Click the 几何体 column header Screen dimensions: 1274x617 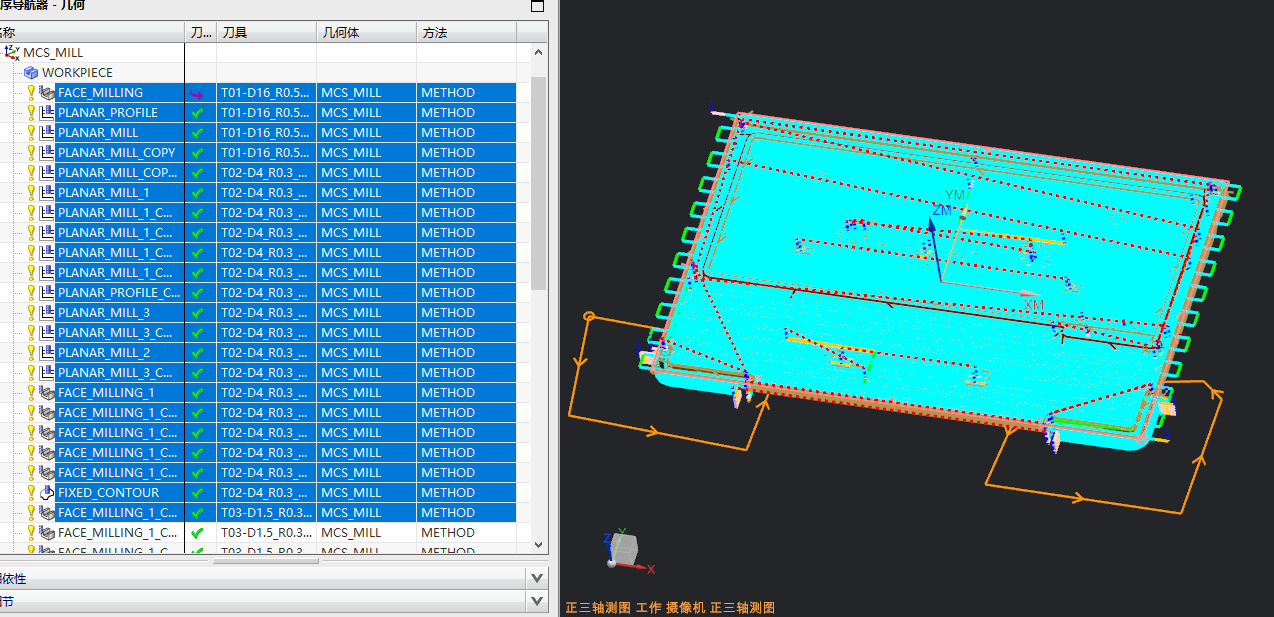coord(366,33)
